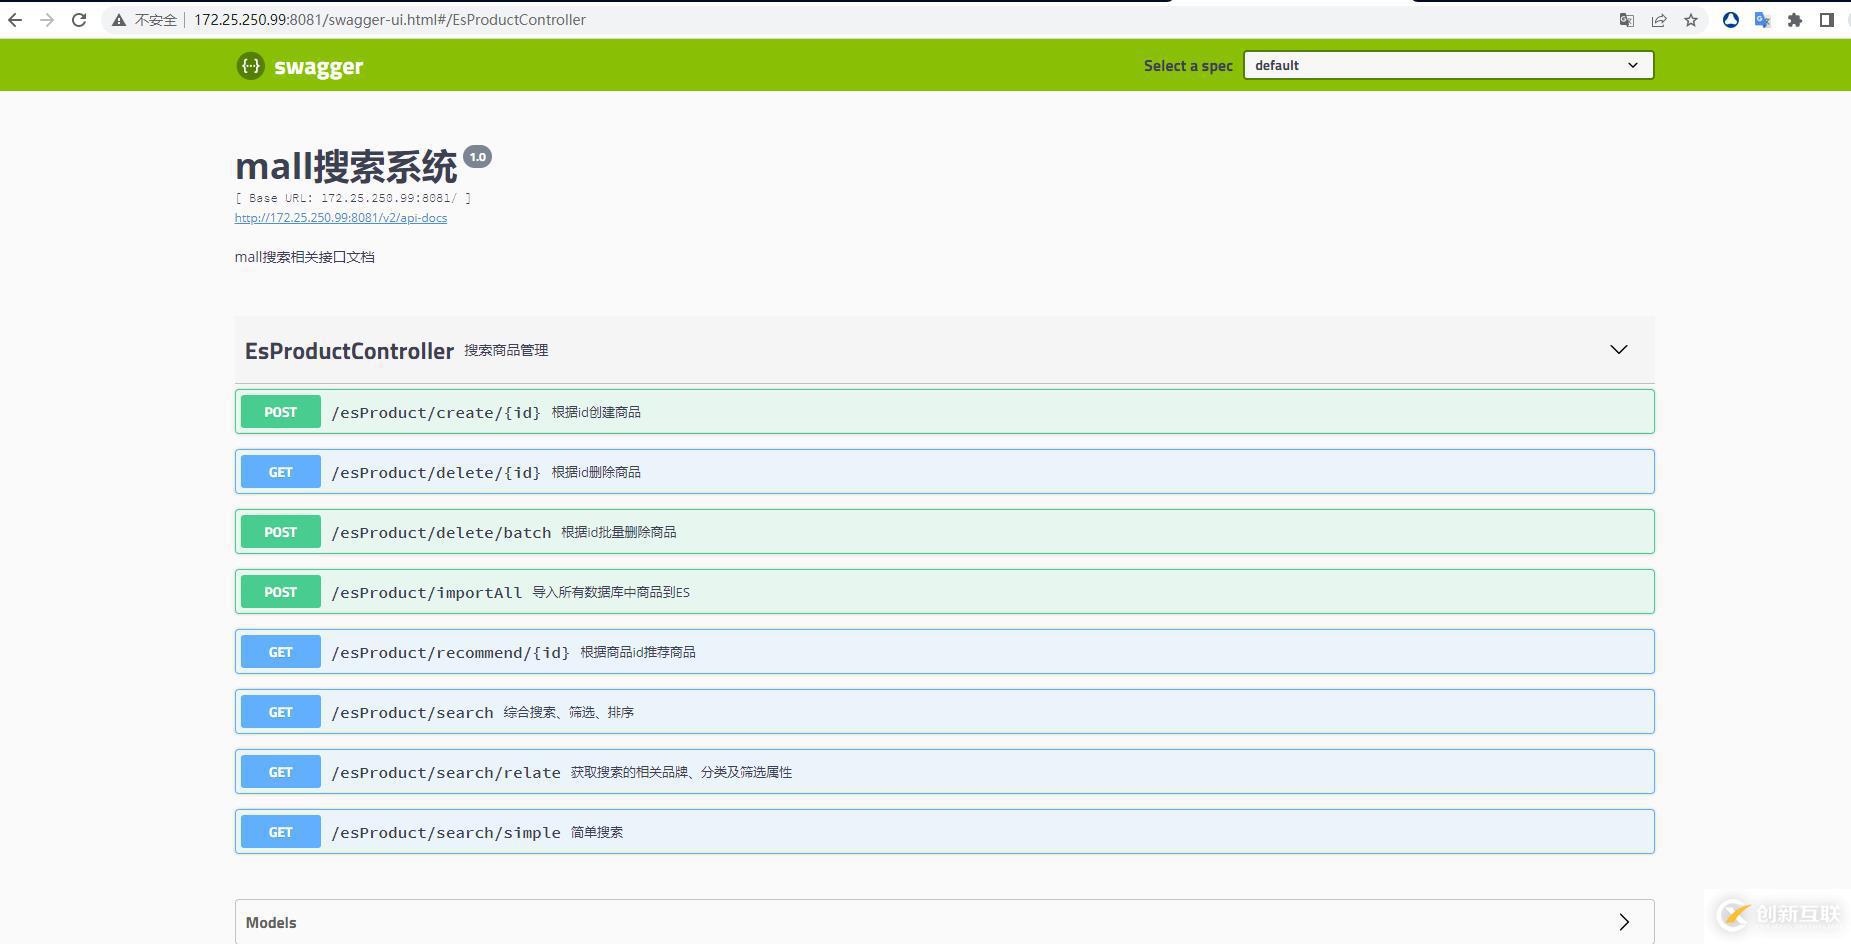Collapse the EsProductController section chevron
The height and width of the screenshot is (944, 1851).
(1619, 349)
